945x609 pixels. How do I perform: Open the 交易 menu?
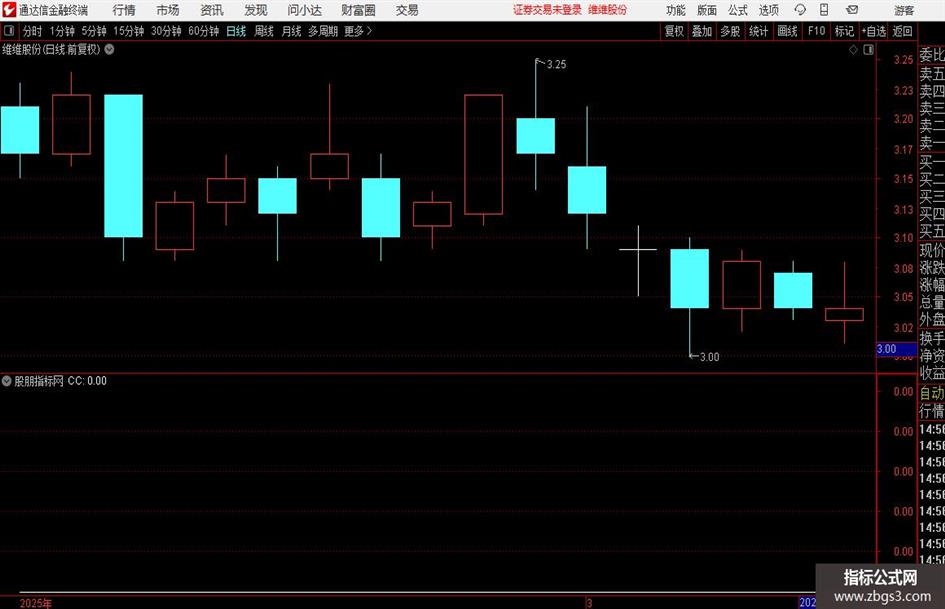click(x=407, y=10)
